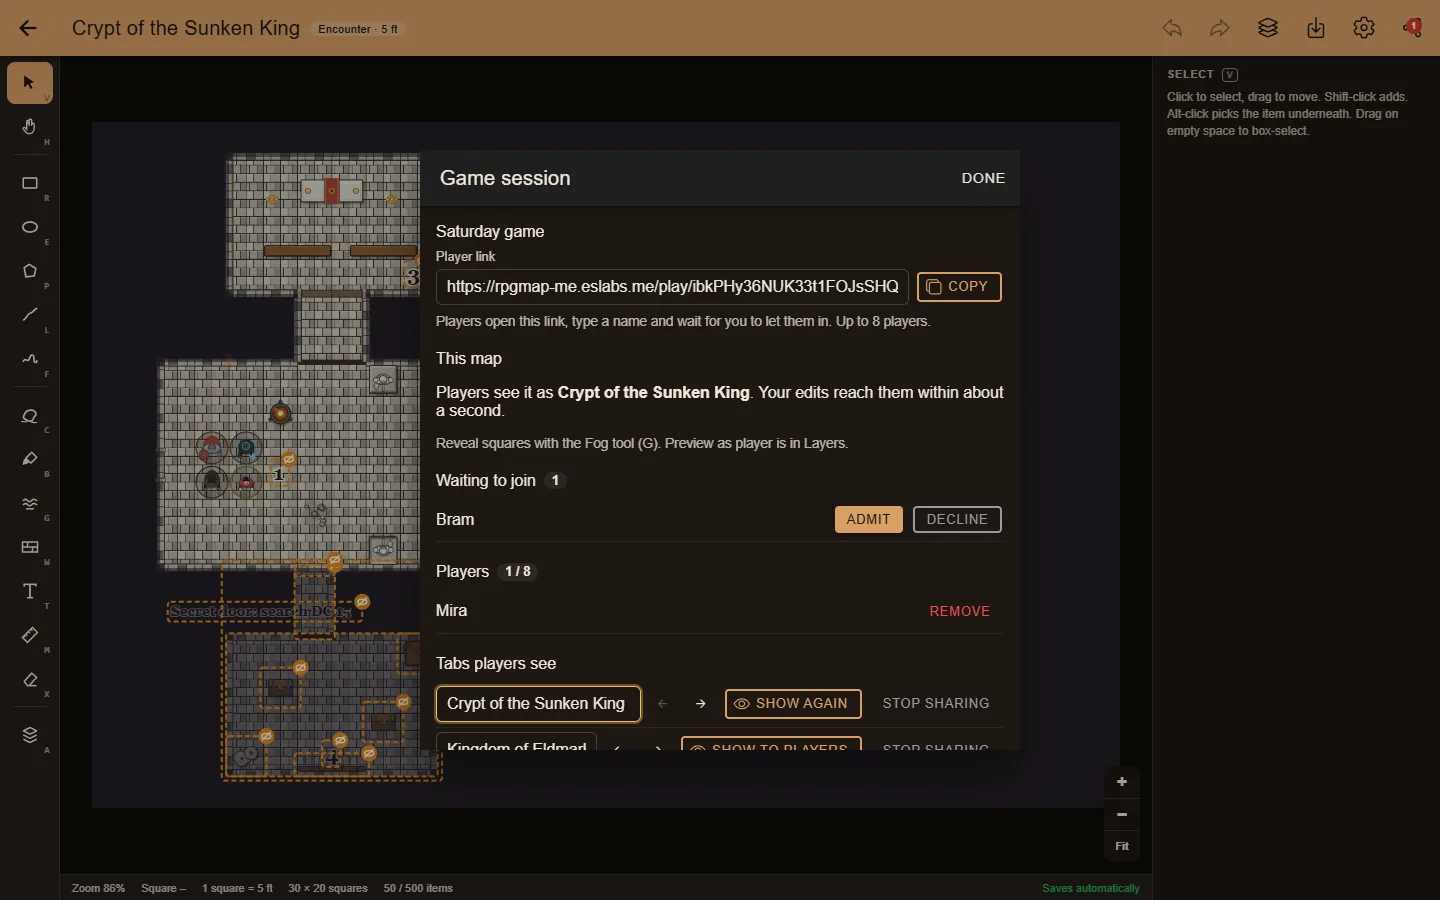Screen dimensions: 1440x900
Task: Activate the Polygon tool
Action: tap(30, 271)
